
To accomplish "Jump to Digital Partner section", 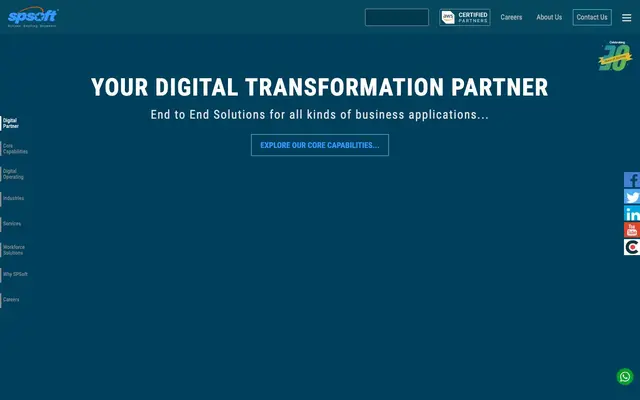I will [x=11, y=123].
